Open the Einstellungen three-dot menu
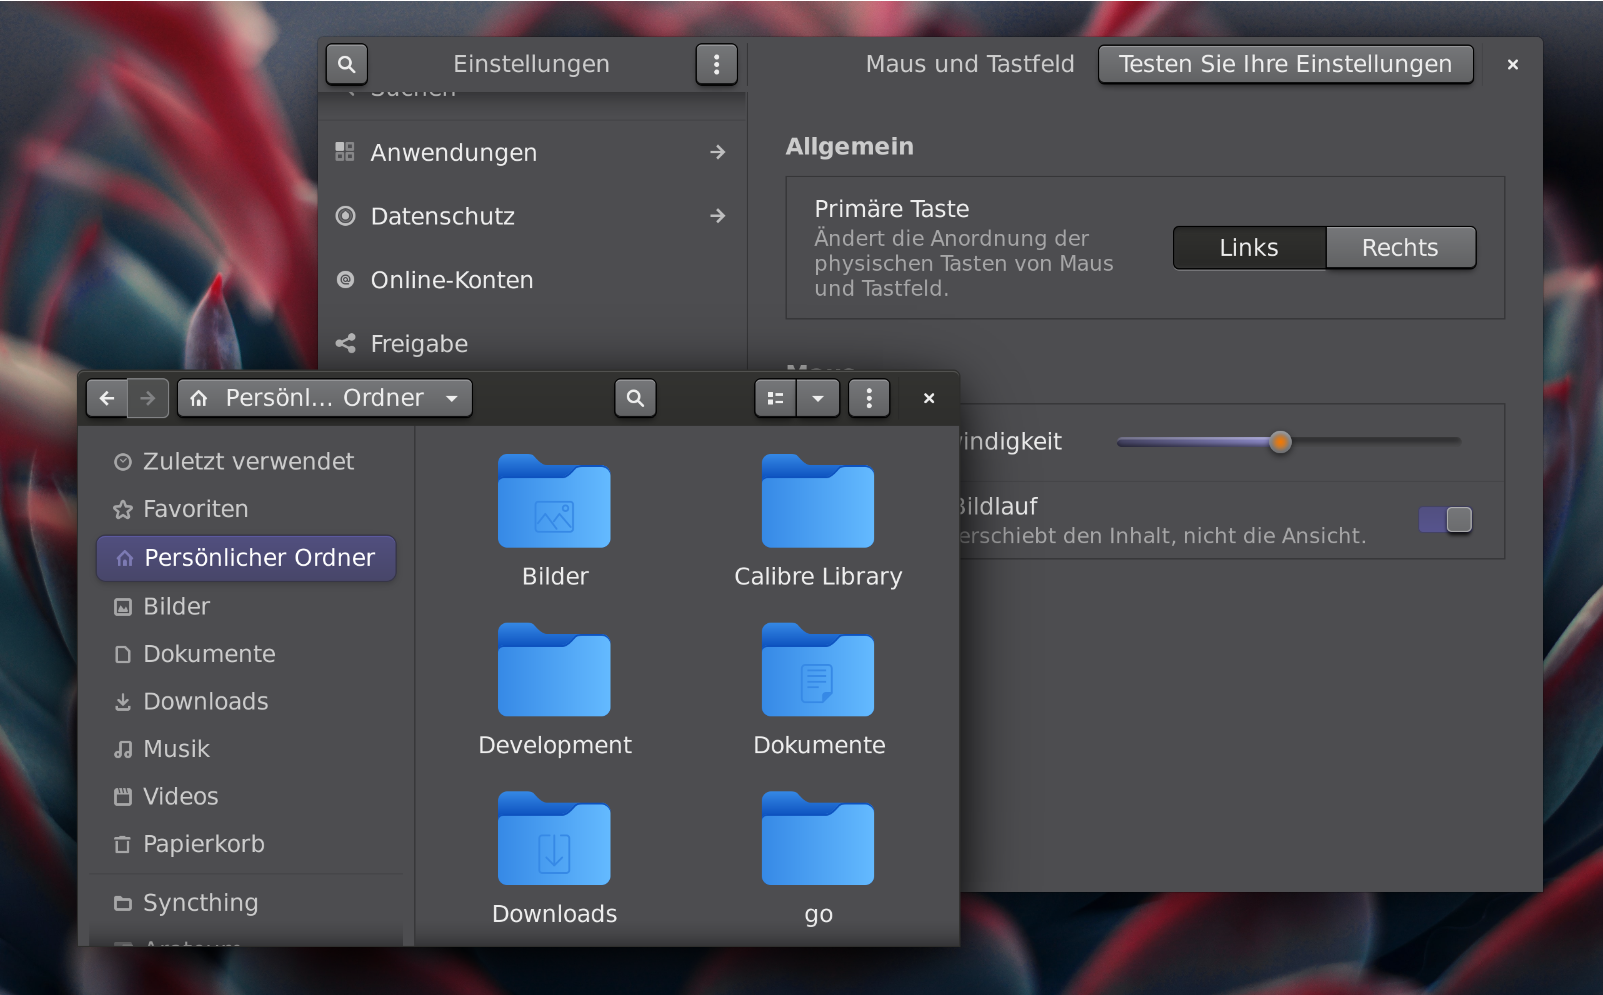This screenshot has height=995, width=1603. pyautogui.click(x=716, y=65)
